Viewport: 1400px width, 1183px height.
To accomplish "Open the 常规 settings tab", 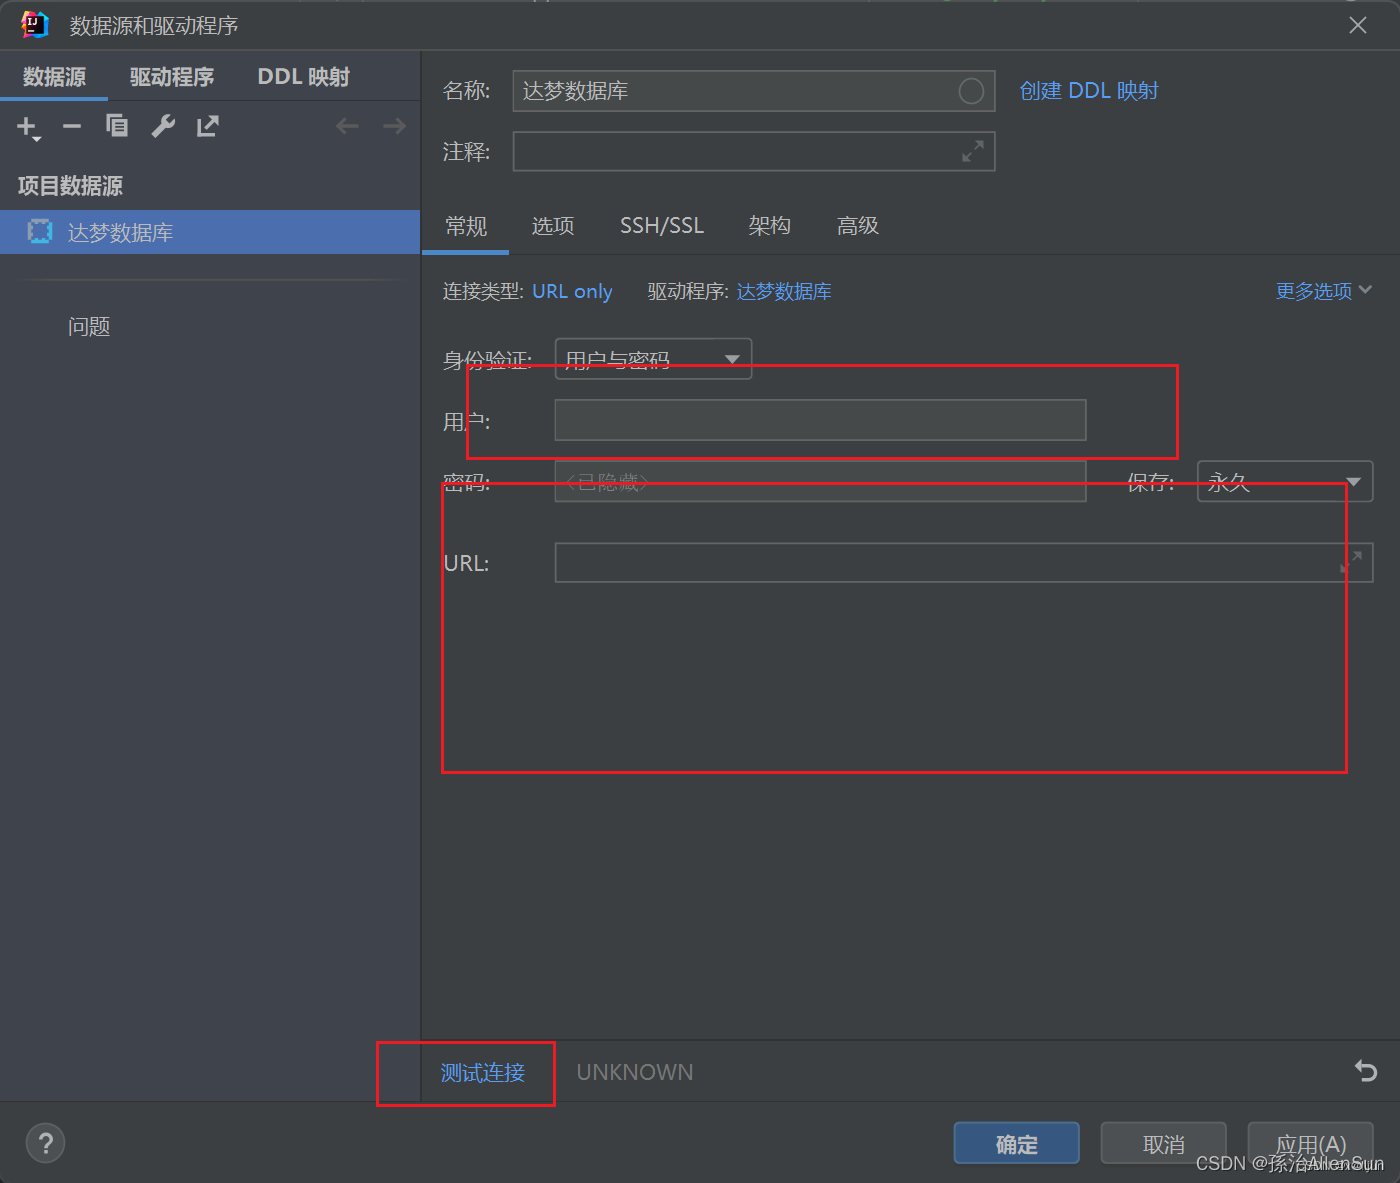I will [466, 226].
